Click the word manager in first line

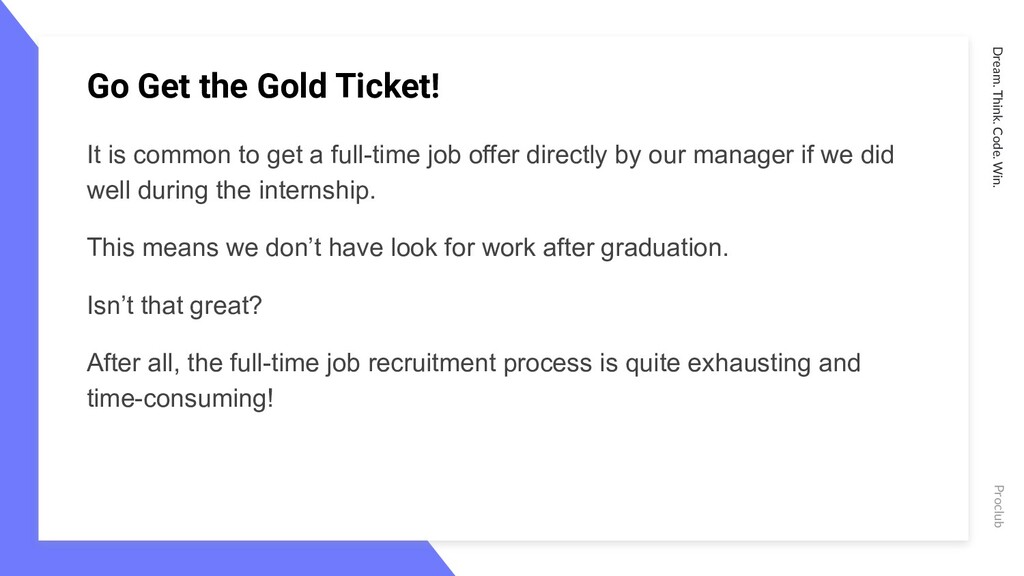[x=743, y=155]
